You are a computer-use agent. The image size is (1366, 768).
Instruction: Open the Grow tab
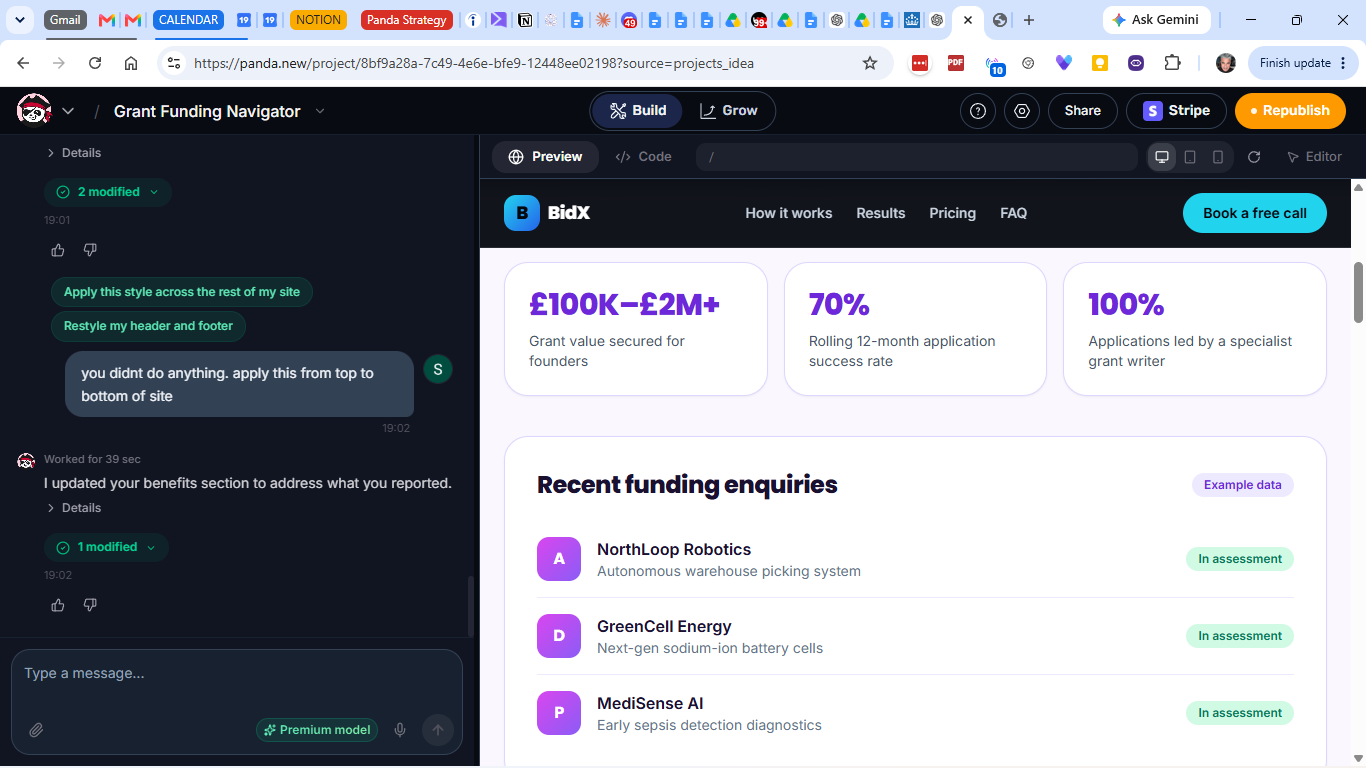point(728,111)
